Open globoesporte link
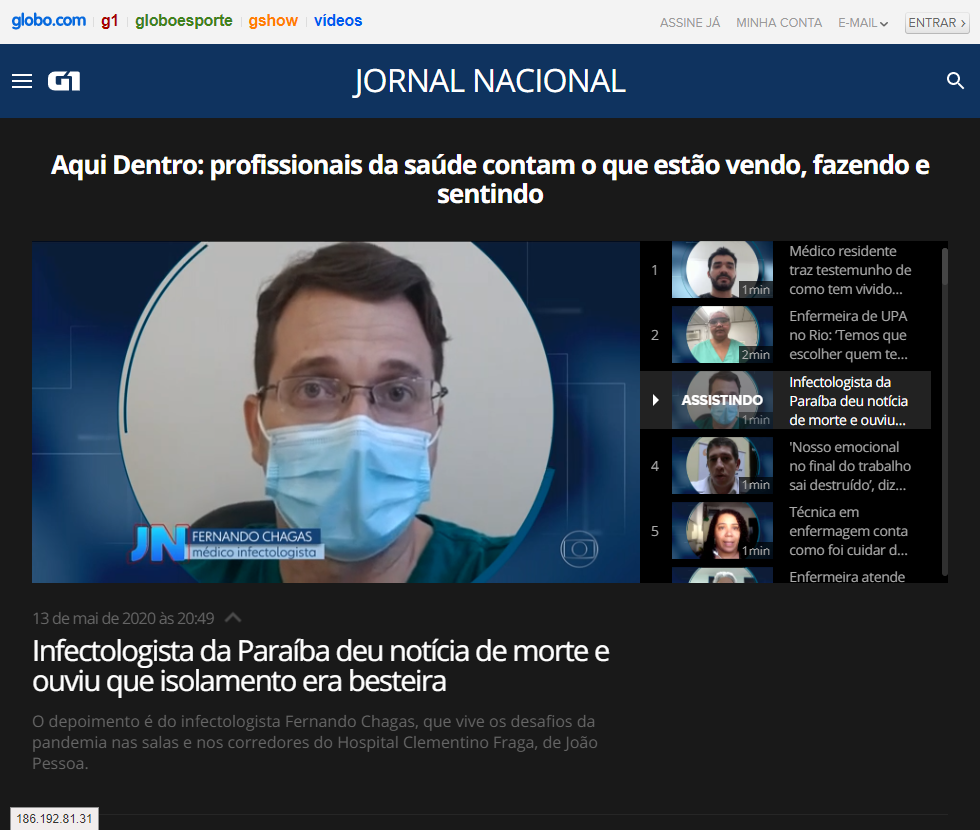This screenshot has height=830, width=980. coord(184,21)
